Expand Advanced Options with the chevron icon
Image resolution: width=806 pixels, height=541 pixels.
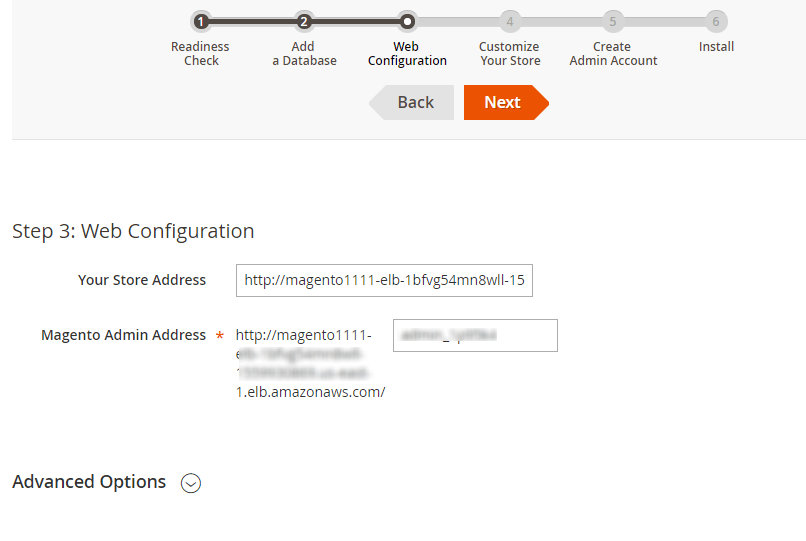[x=191, y=483]
